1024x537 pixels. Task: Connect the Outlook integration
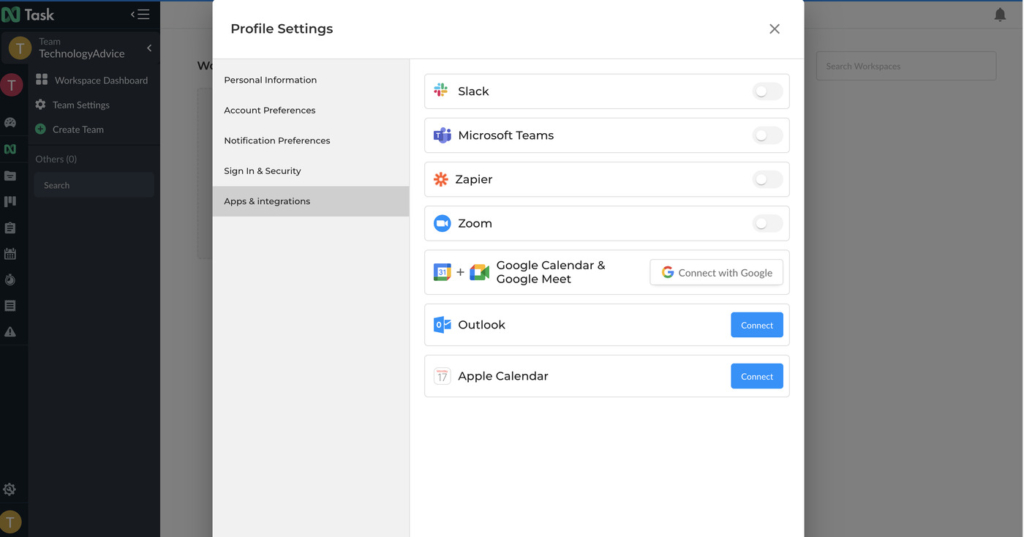[x=756, y=325]
